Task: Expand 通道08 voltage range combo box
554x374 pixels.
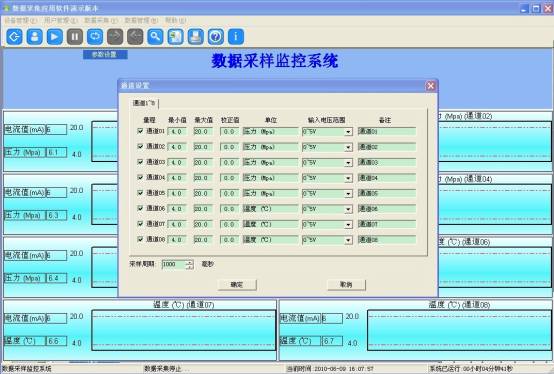Action: click(348, 240)
